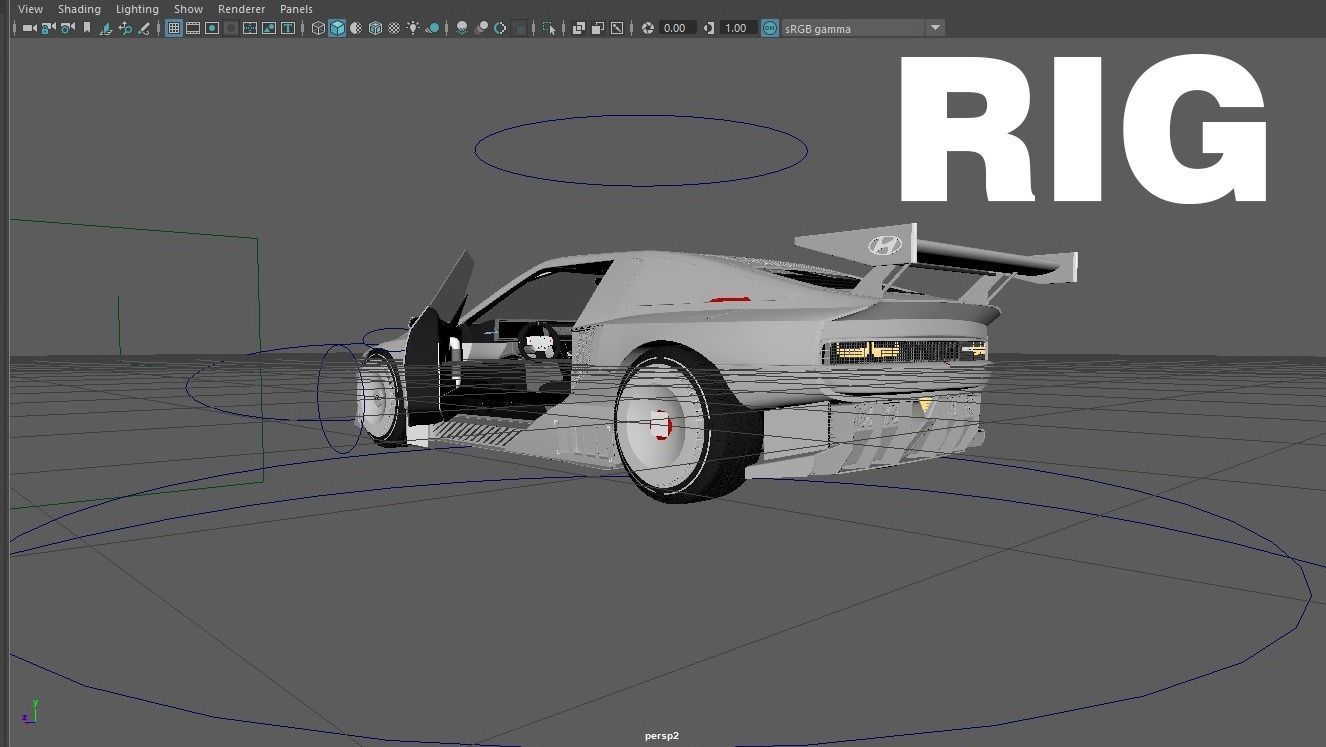The width and height of the screenshot is (1326, 747).
Task: Select Smooth Shade All cube icon
Action: pos(337,28)
